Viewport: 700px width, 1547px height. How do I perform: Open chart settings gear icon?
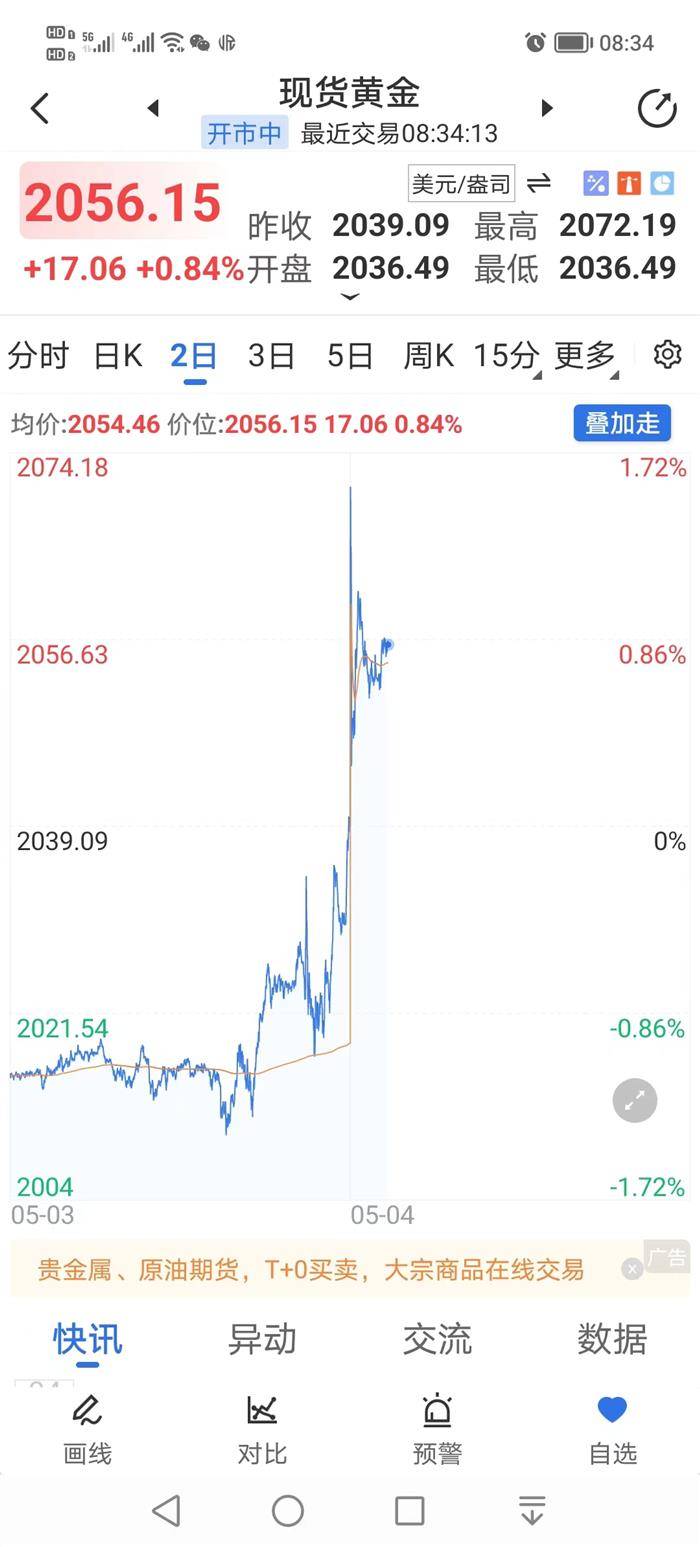coord(667,354)
